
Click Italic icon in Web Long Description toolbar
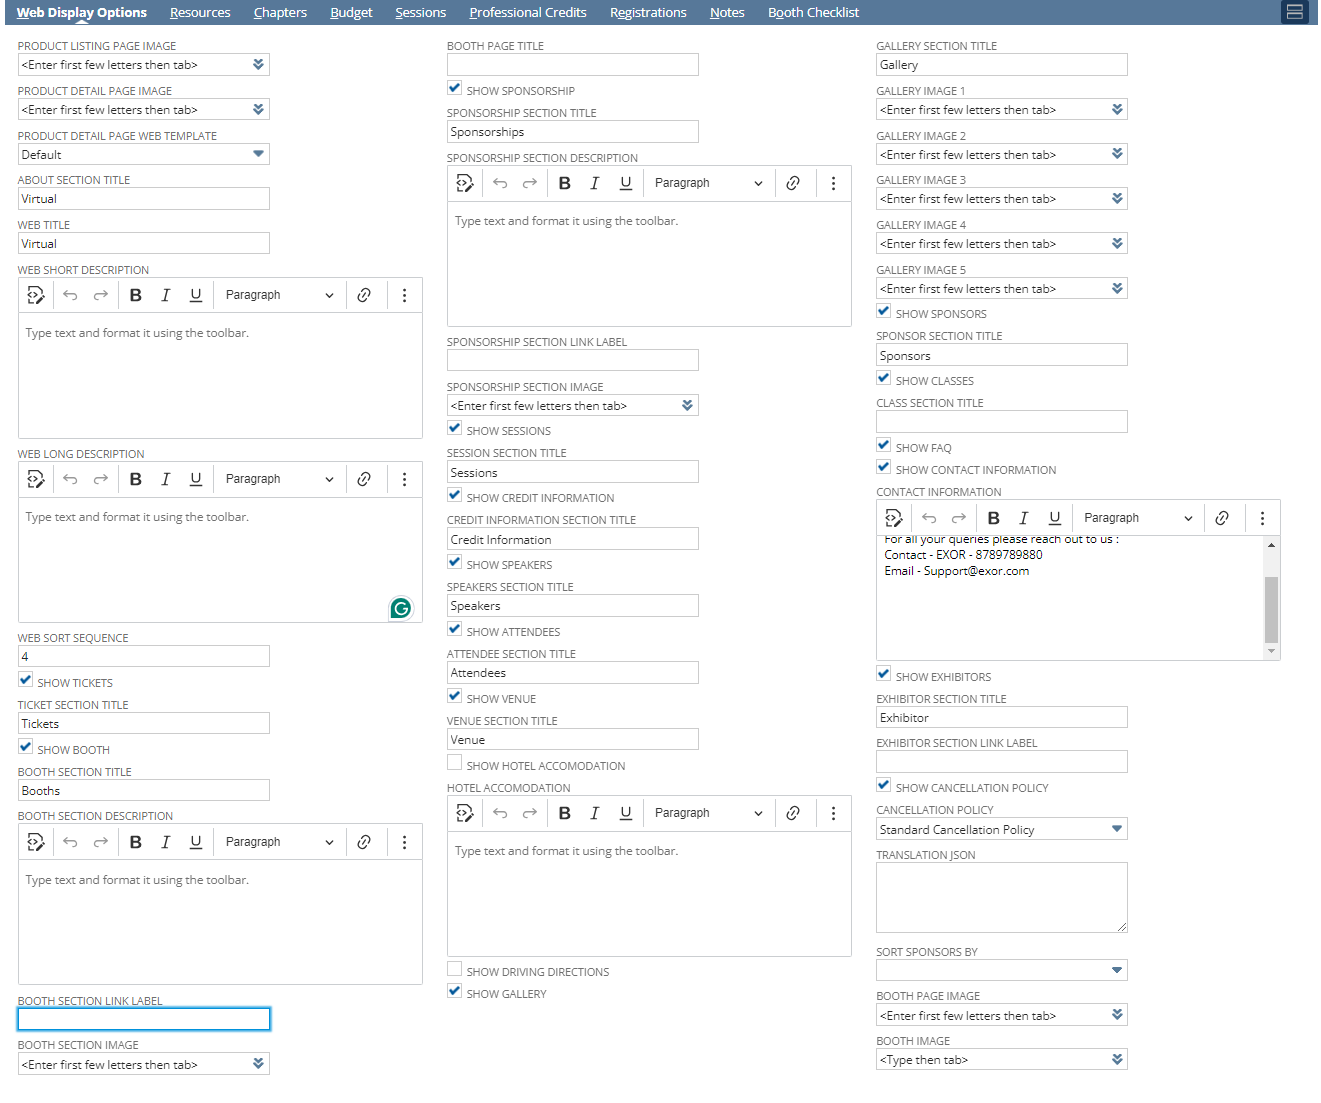(166, 479)
